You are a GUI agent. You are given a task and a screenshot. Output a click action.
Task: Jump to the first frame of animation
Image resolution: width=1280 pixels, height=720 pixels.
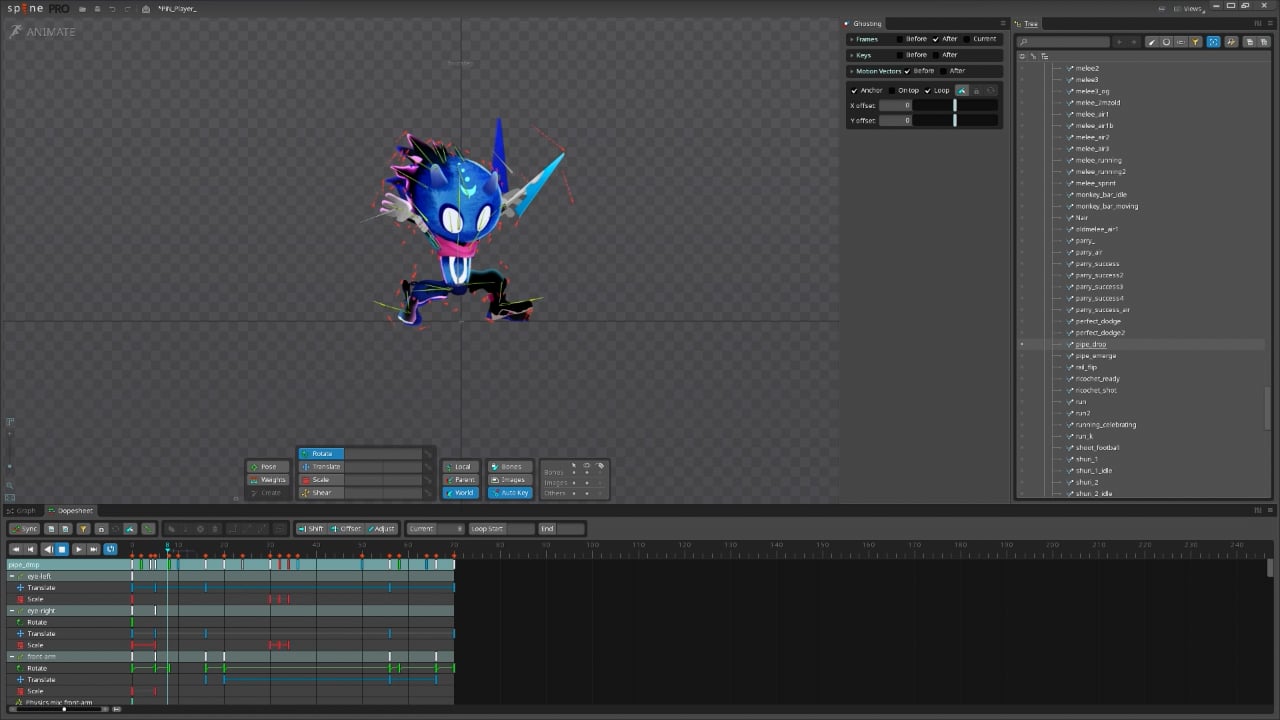pyautogui.click(x=16, y=549)
